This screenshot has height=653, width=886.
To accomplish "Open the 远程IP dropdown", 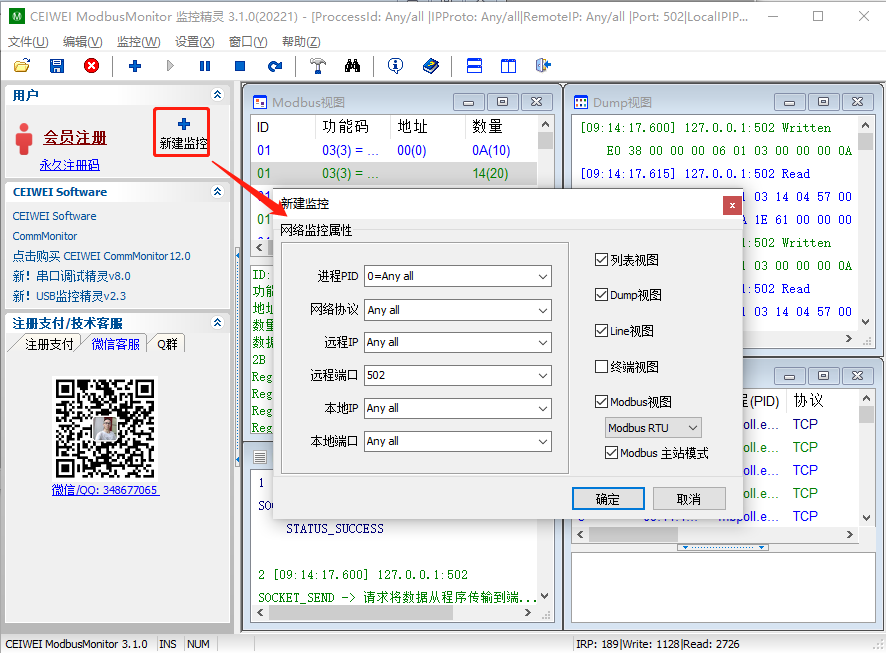I will pos(543,342).
